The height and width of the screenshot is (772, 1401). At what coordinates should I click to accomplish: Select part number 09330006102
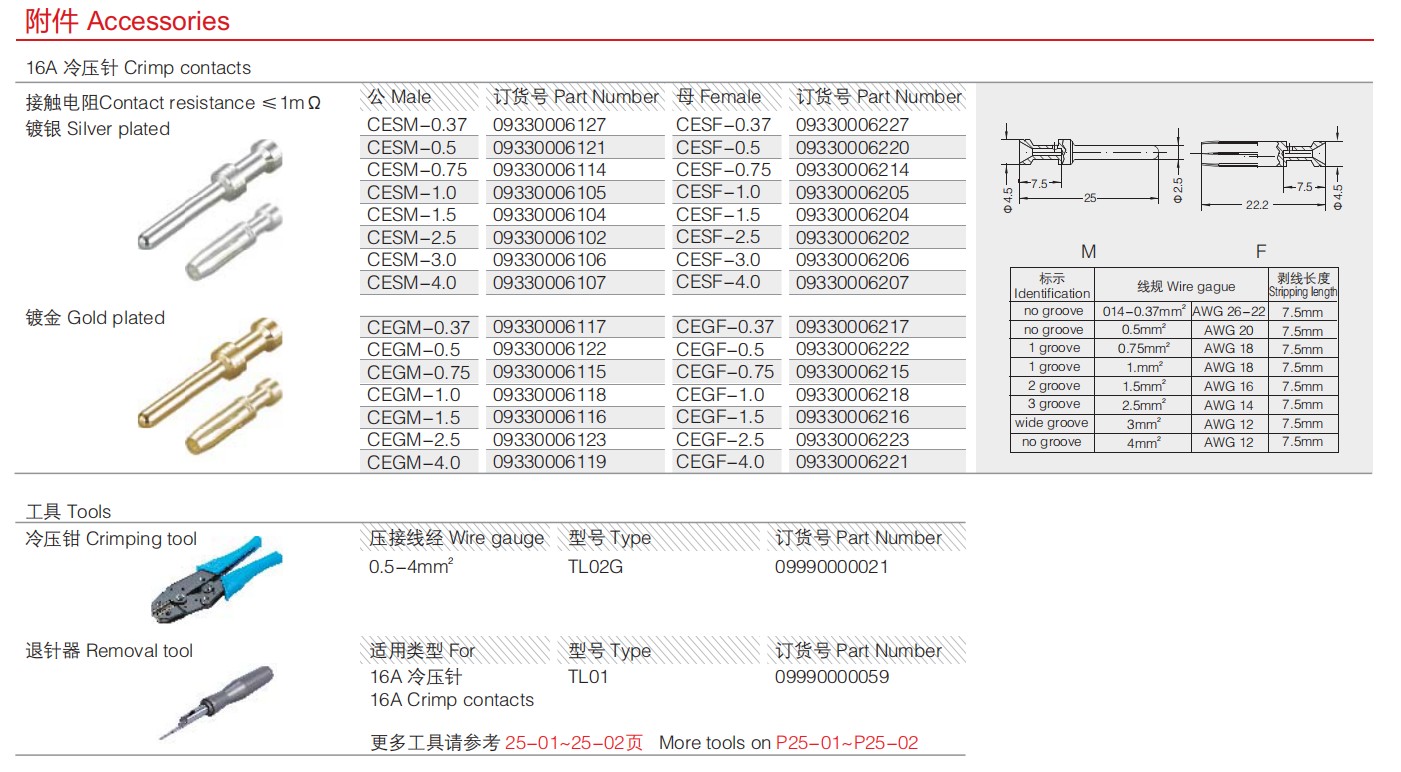[549, 238]
